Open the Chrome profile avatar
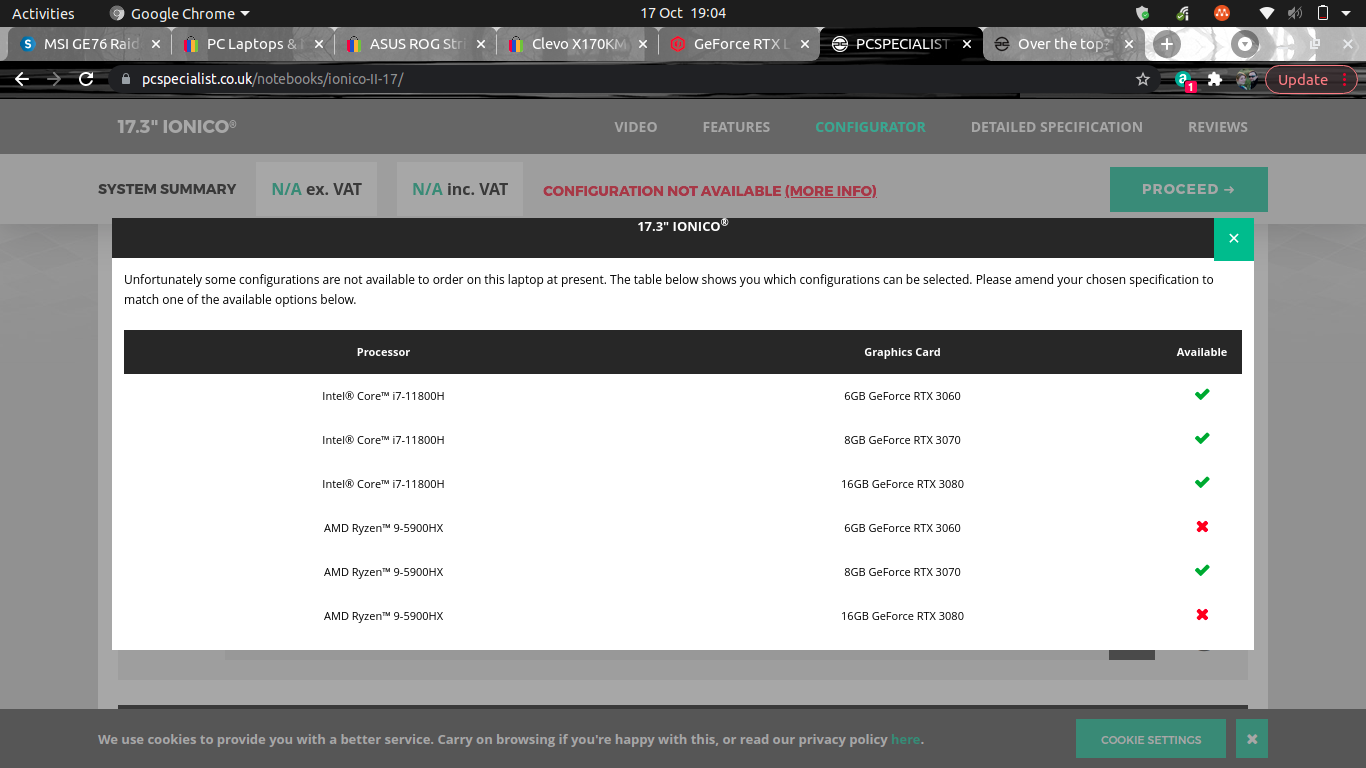Viewport: 1366px width, 768px height. [1245, 79]
